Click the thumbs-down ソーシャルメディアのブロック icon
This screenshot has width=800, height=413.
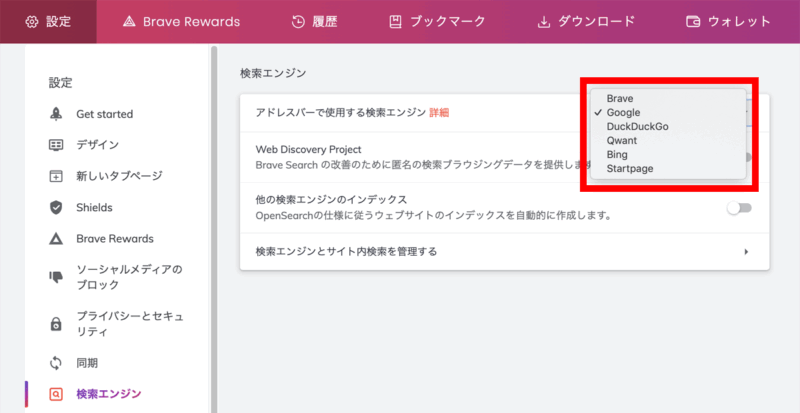point(57,277)
